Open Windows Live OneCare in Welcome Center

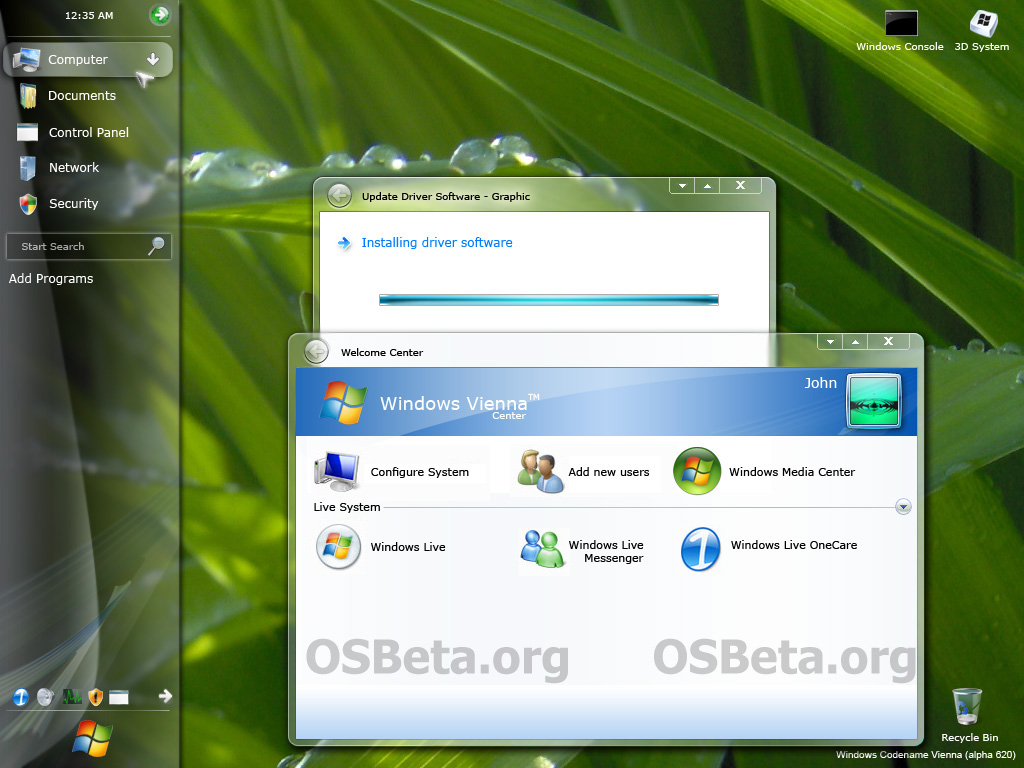(700, 549)
